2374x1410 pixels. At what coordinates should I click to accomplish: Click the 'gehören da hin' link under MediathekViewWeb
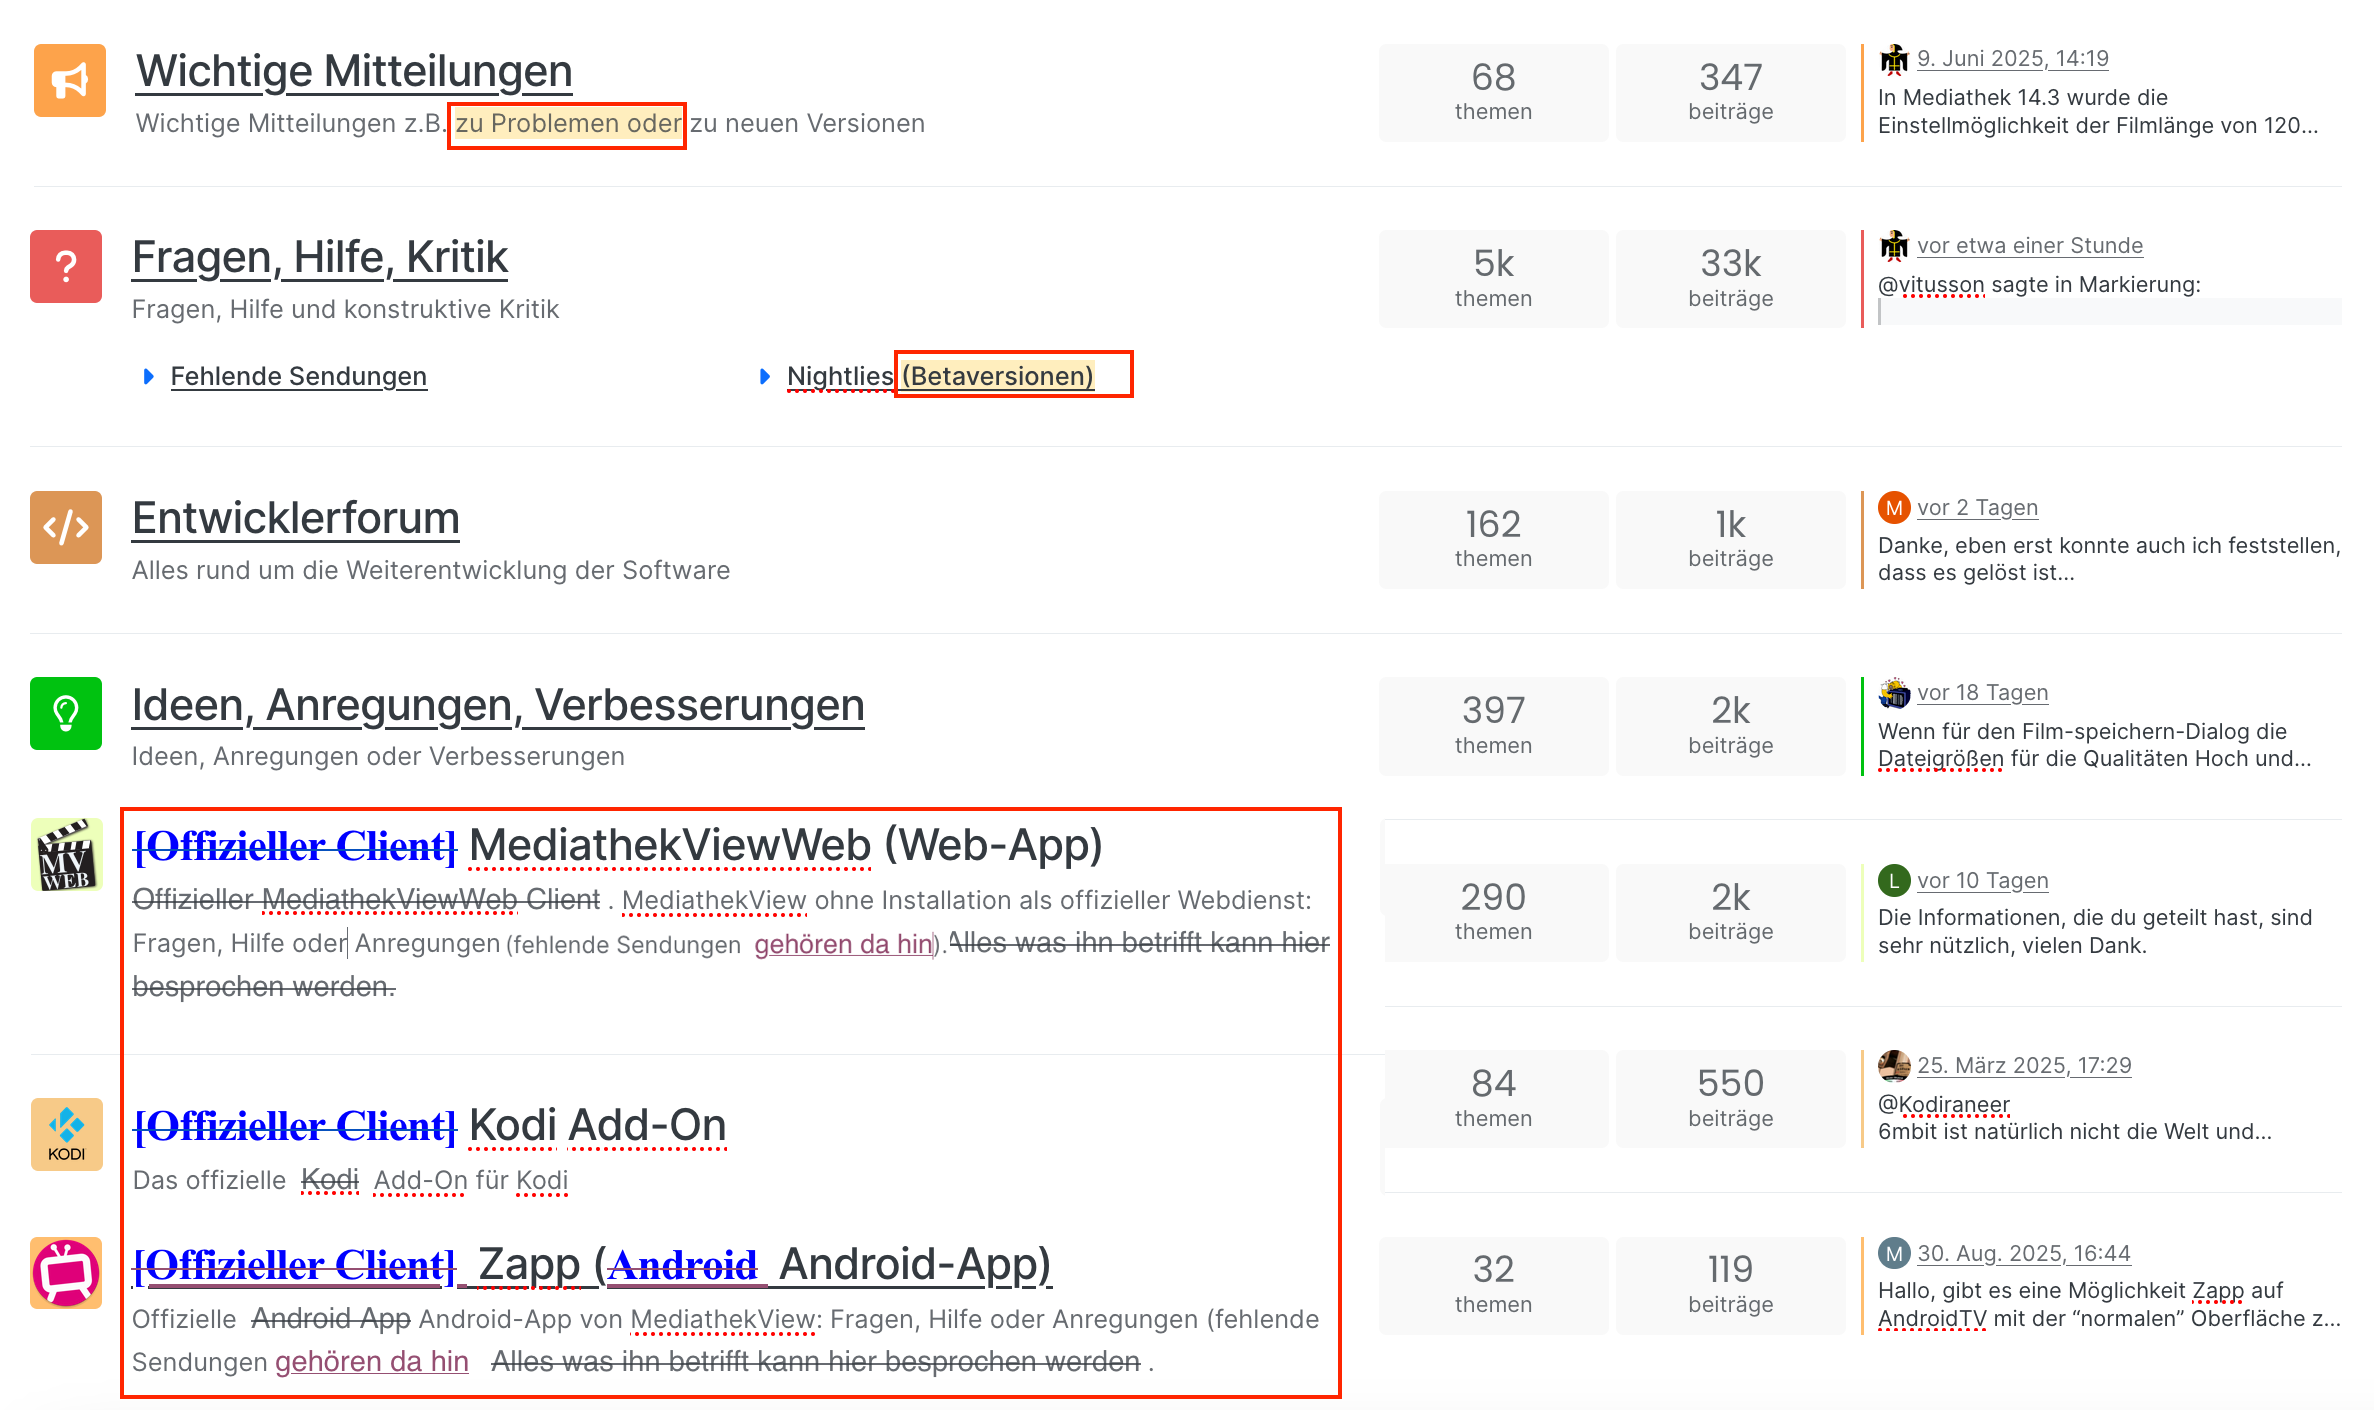[x=843, y=944]
